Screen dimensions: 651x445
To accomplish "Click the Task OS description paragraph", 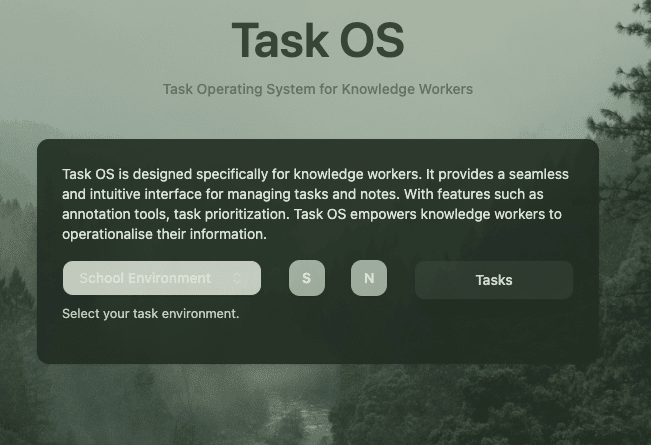I will [316, 204].
